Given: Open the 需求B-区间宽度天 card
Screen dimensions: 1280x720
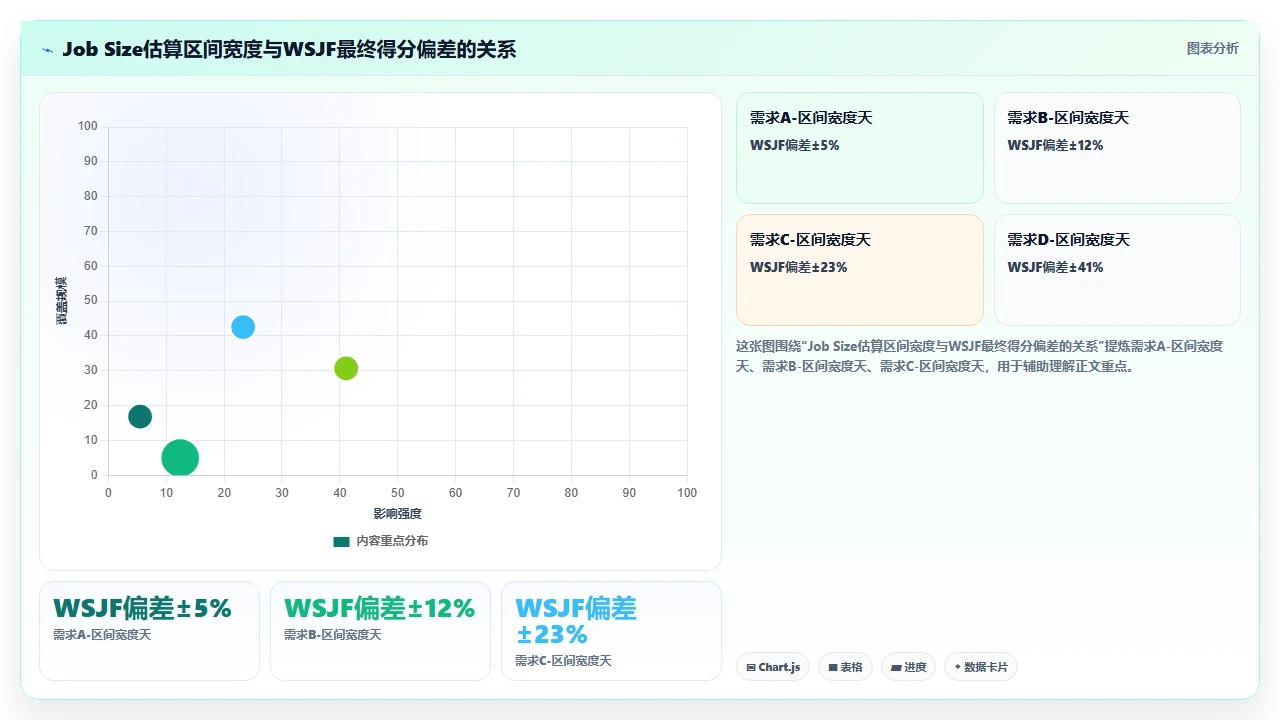Looking at the screenshot, I should coord(1117,148).
